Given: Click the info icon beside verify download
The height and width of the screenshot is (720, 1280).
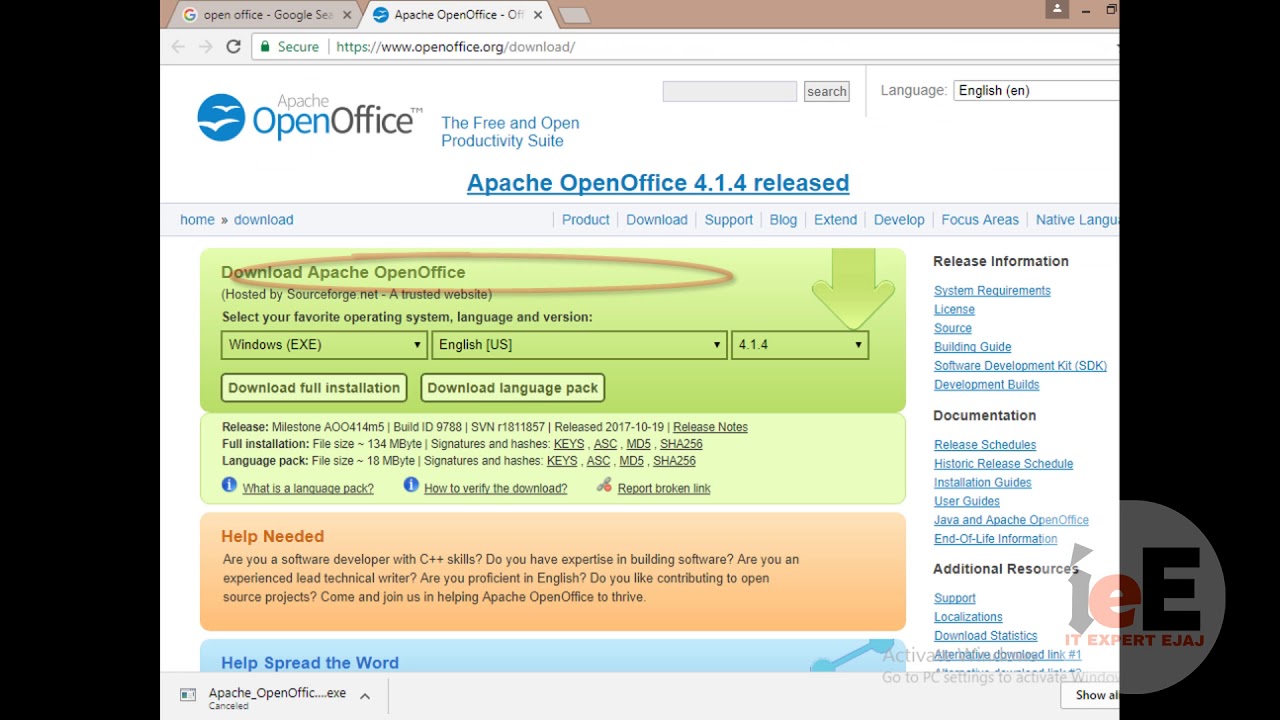Looking at the screenshot, I should pos(411,485).
